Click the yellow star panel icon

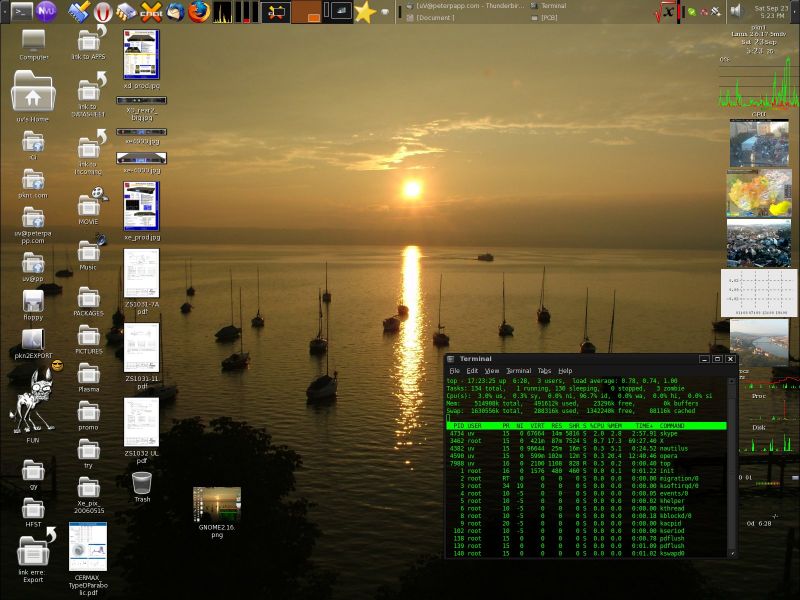coord(365,12)
